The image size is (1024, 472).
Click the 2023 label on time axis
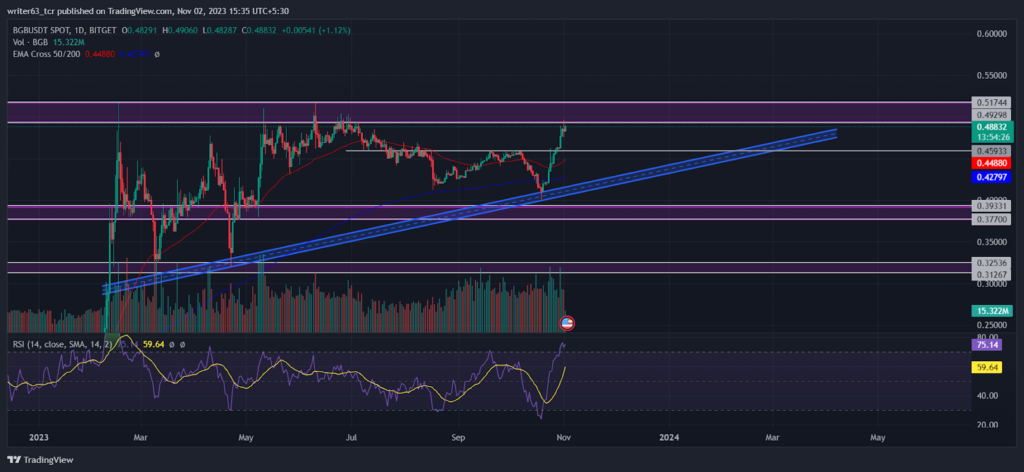(x=39, y=437)
